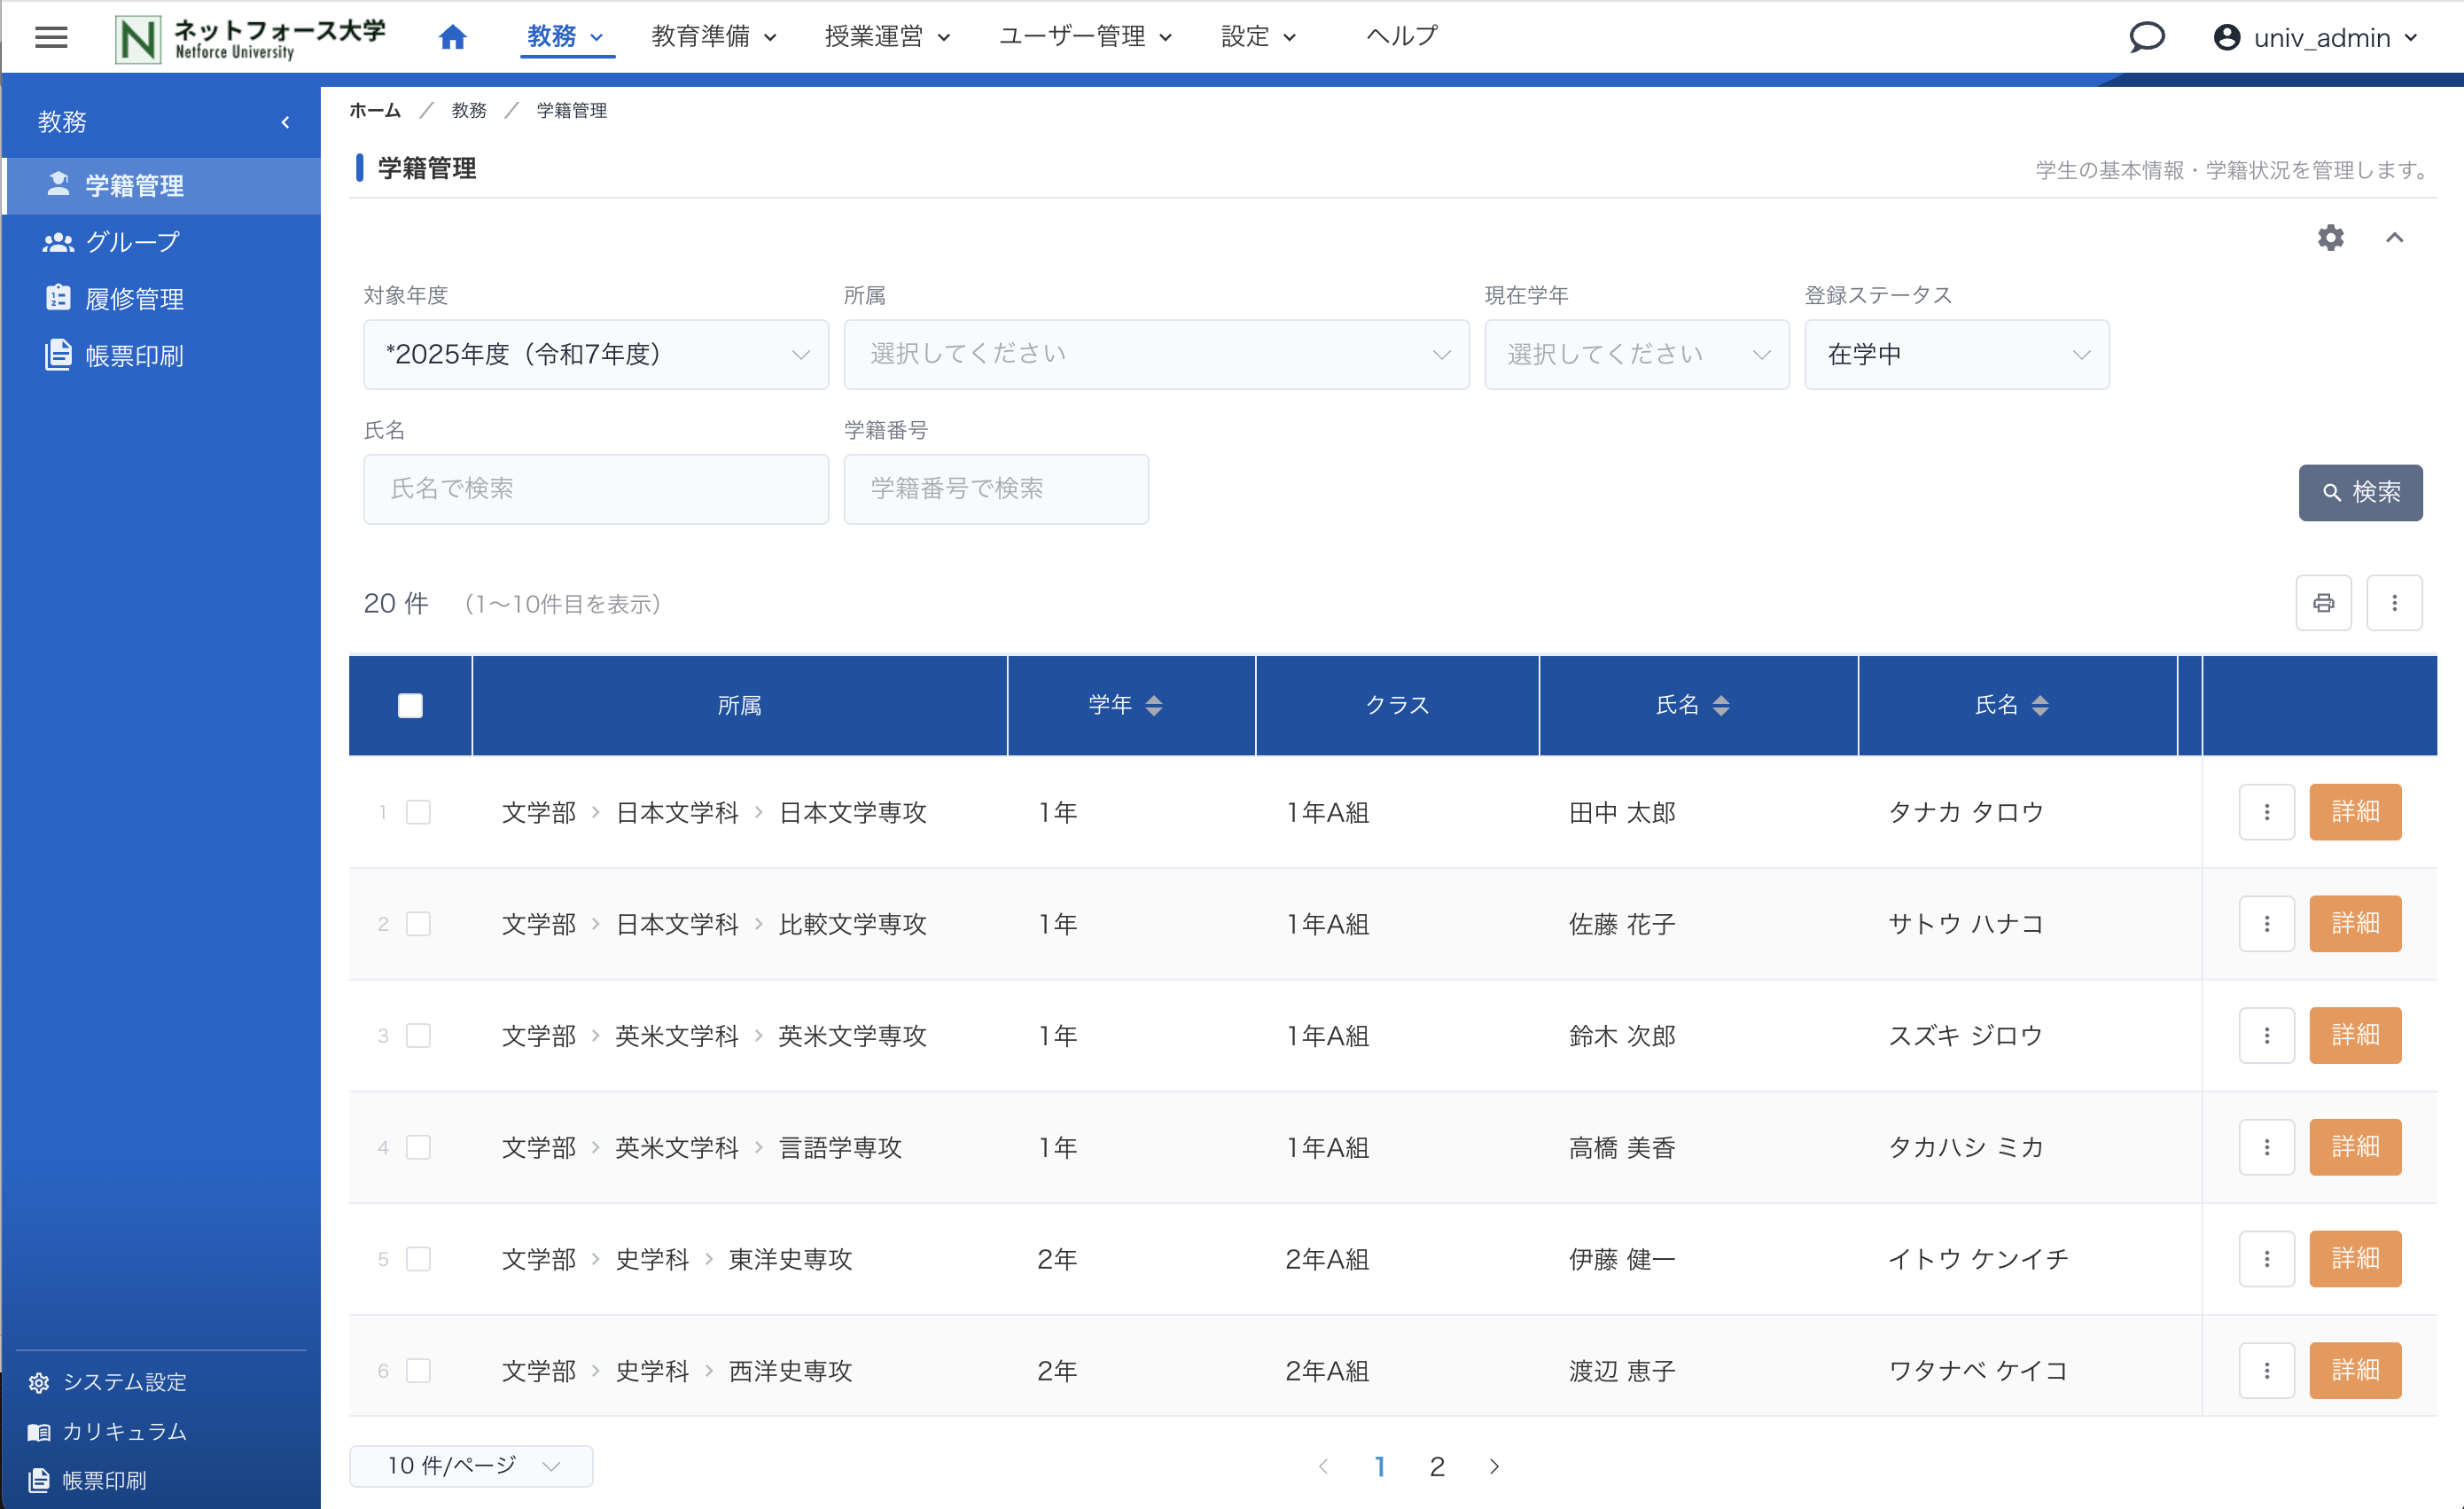
Task: Click the 検索 button
Action: (x=2360, y=492)
